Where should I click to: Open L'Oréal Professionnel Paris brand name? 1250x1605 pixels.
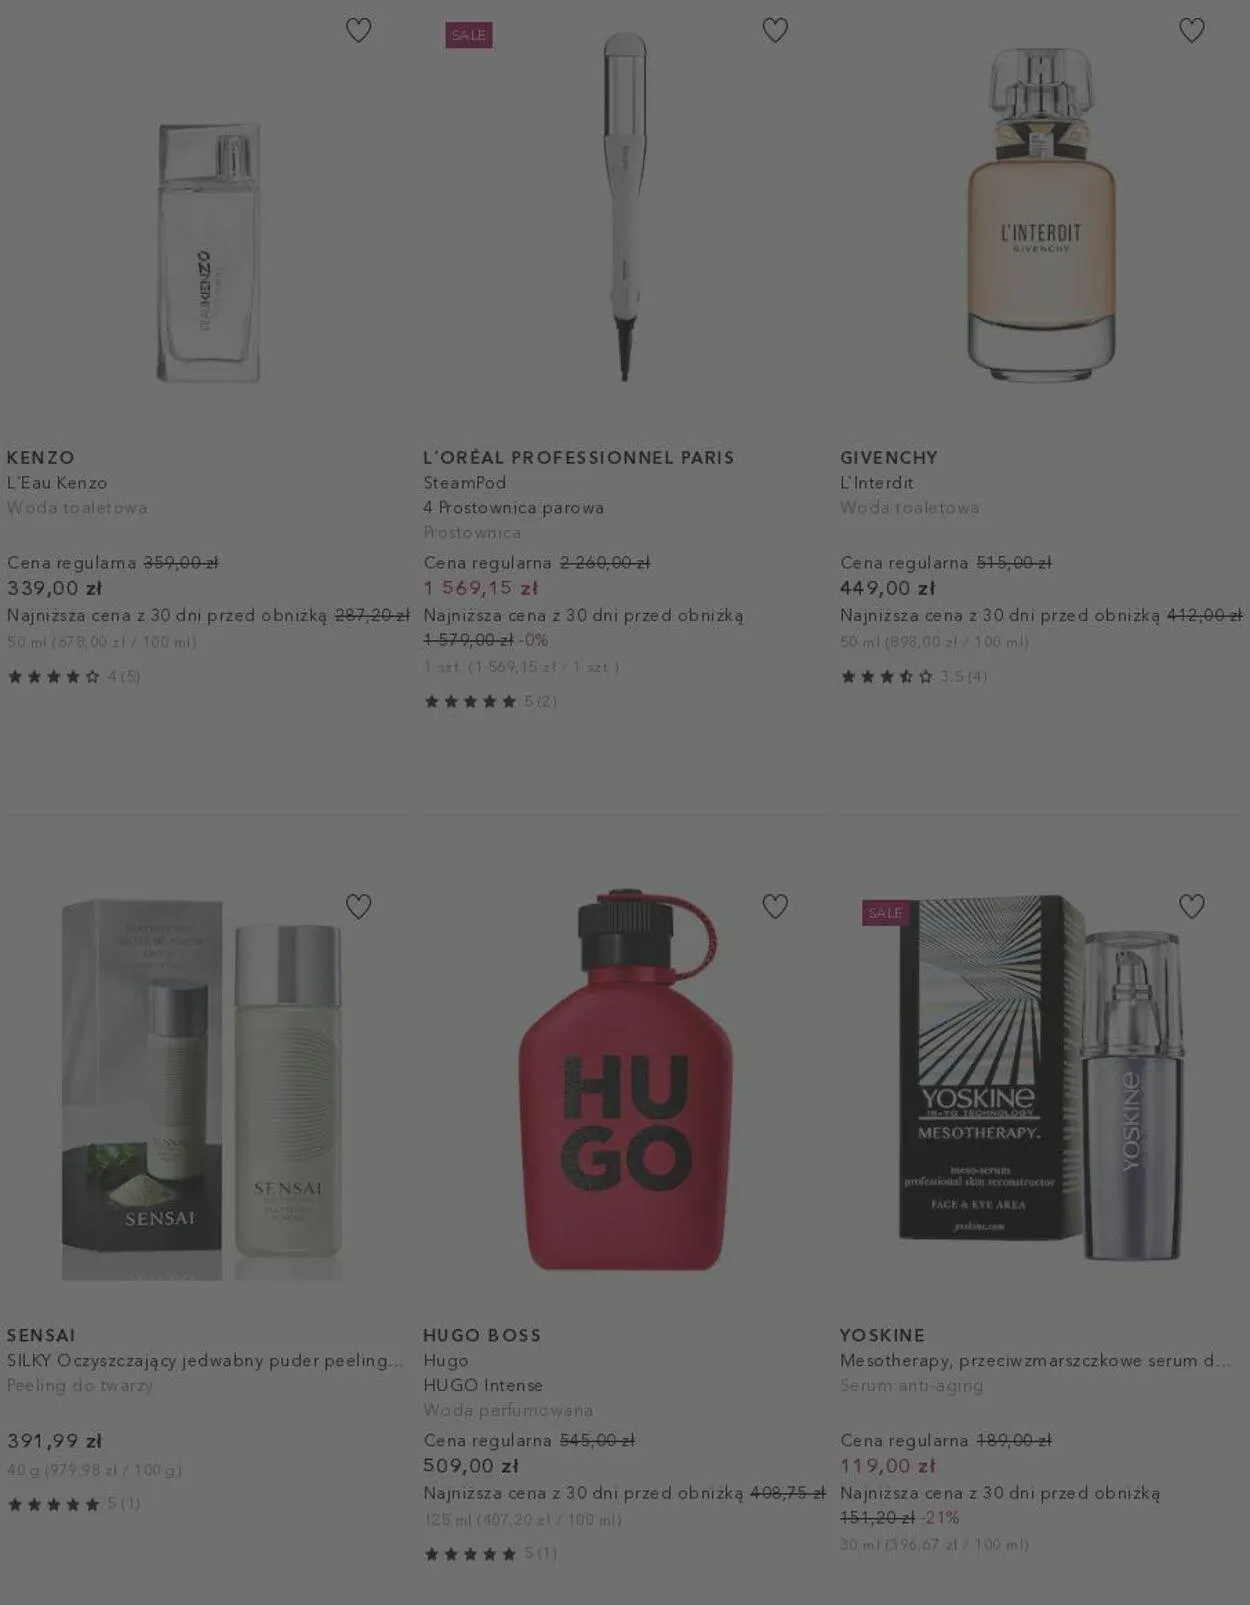coord(579,458)
